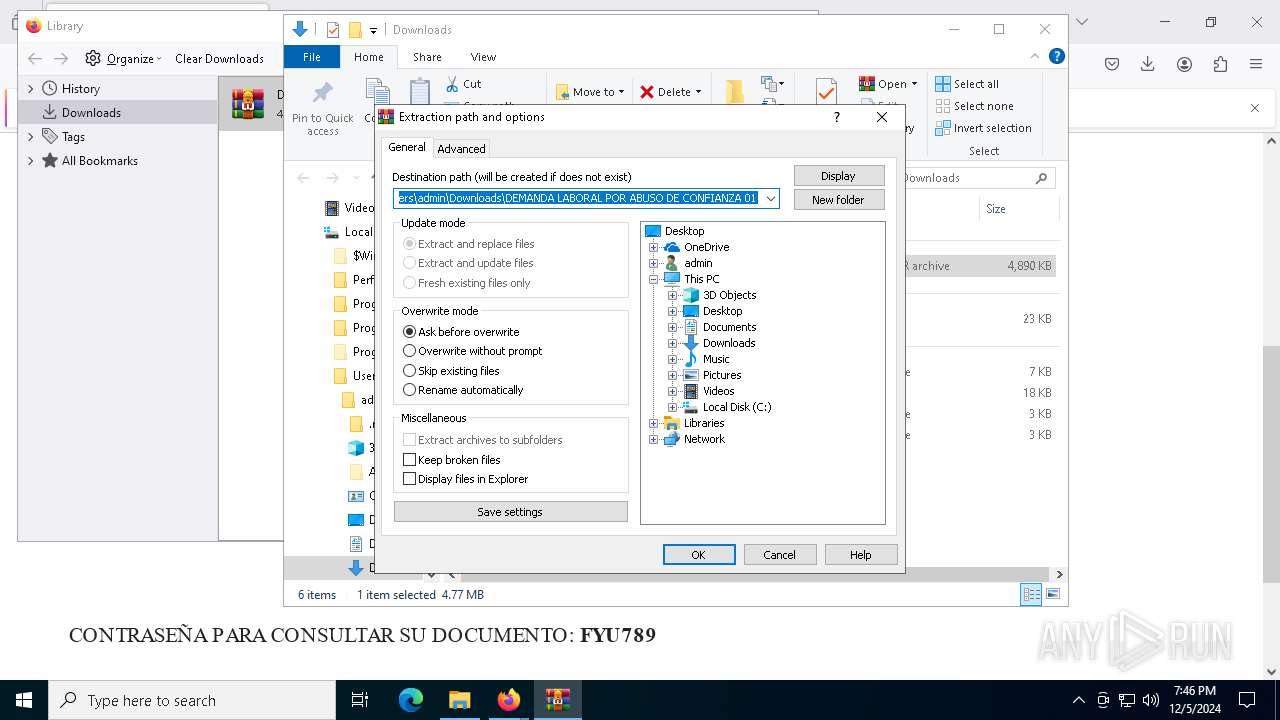1280x720 pixels.
Task: Open Share tab in Explorer ribbon
Action: (x=427, y=57)
